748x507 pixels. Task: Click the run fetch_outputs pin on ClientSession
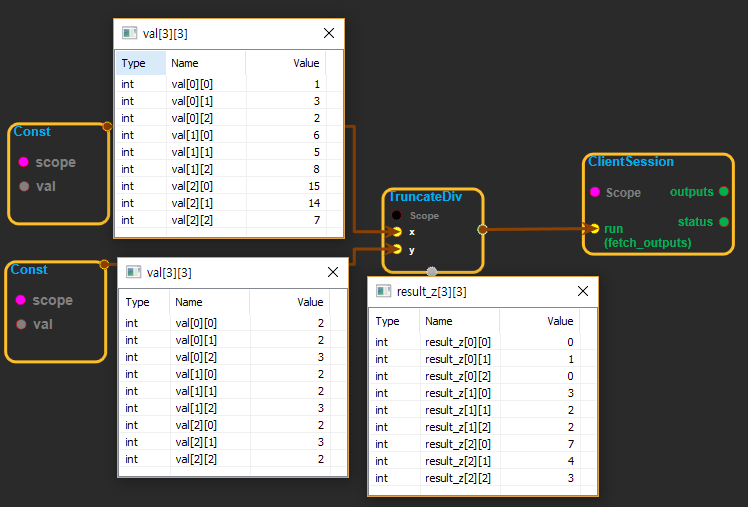click(594, 229)
